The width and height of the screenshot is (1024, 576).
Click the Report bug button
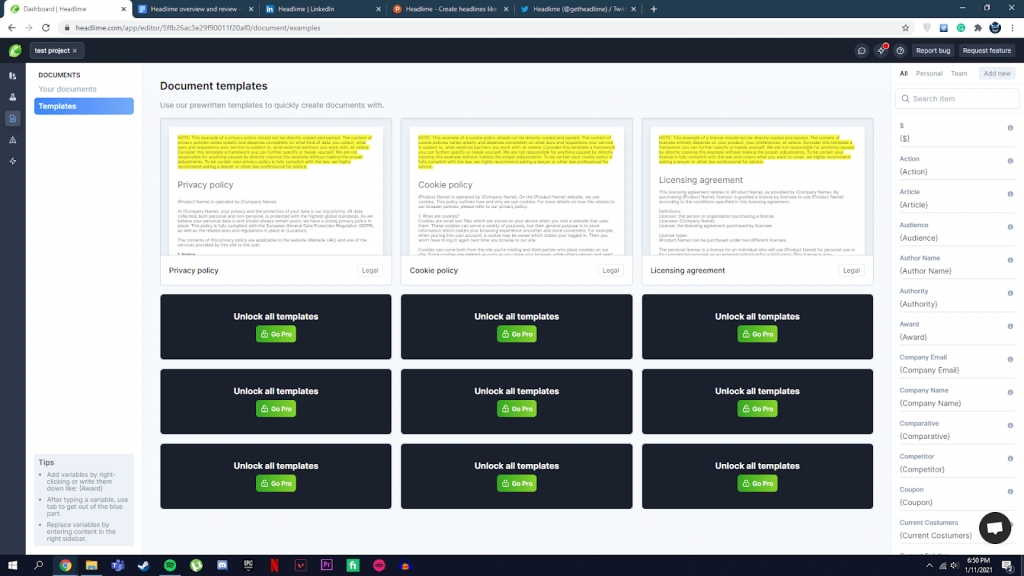point(933,50)
